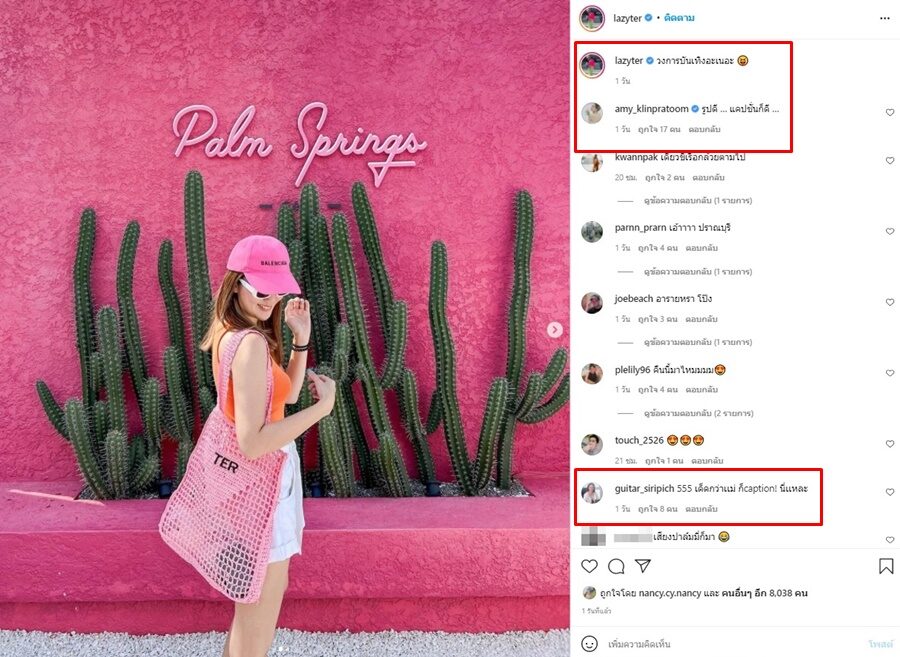This screenshot has height=657, width=900.
Task: Show the two replies under the plelily96 comment
Action: click(698, 413)
